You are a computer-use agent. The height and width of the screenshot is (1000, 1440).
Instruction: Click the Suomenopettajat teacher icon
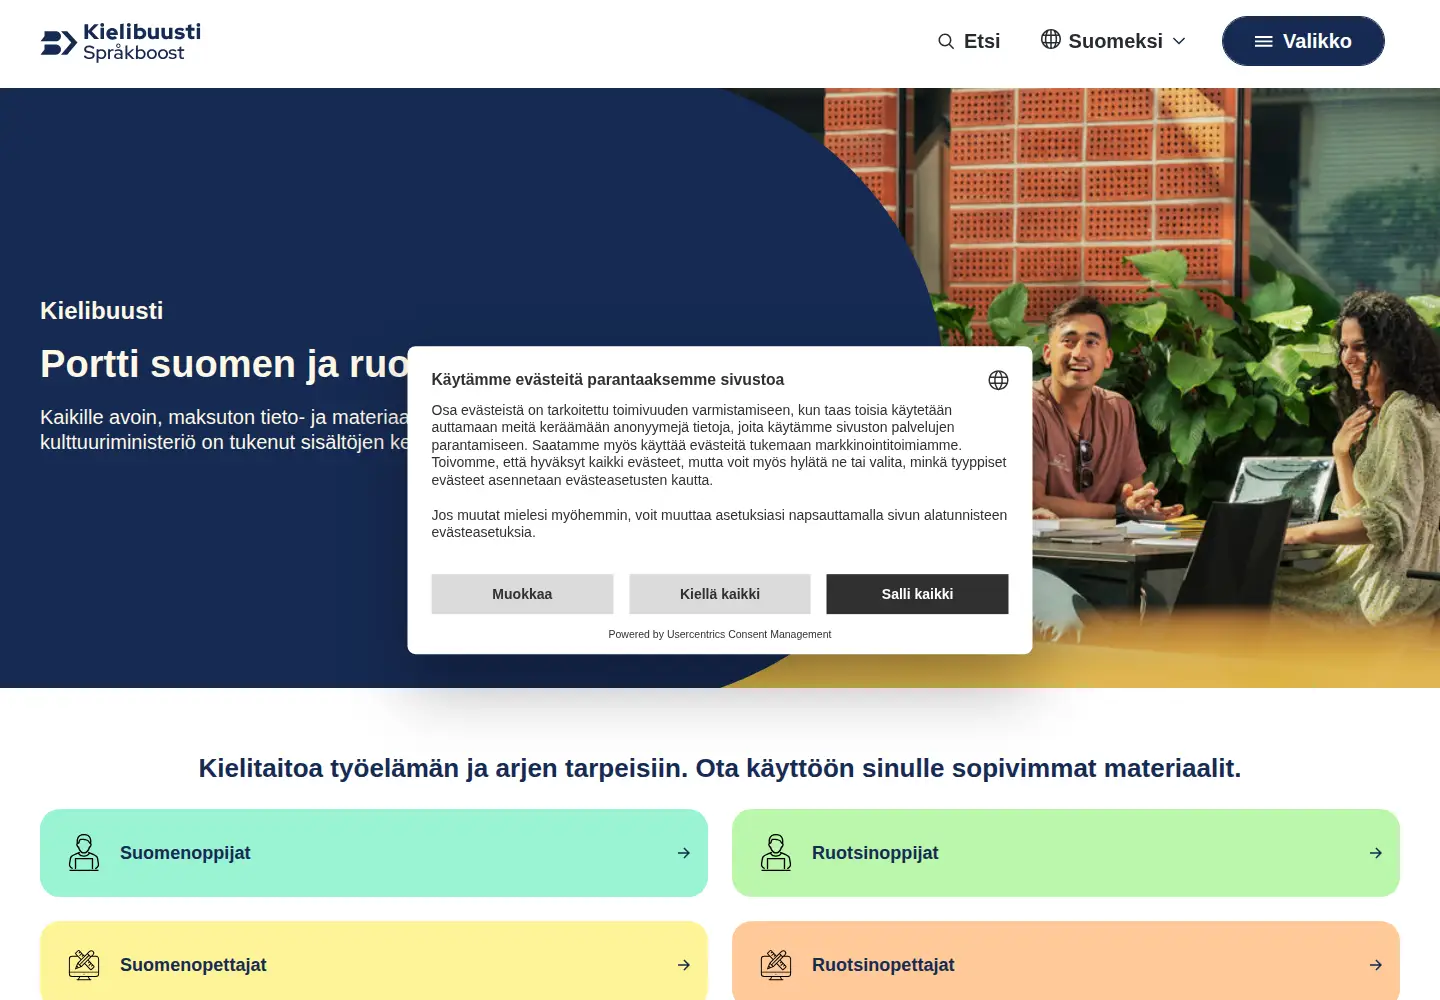[84, 965]
